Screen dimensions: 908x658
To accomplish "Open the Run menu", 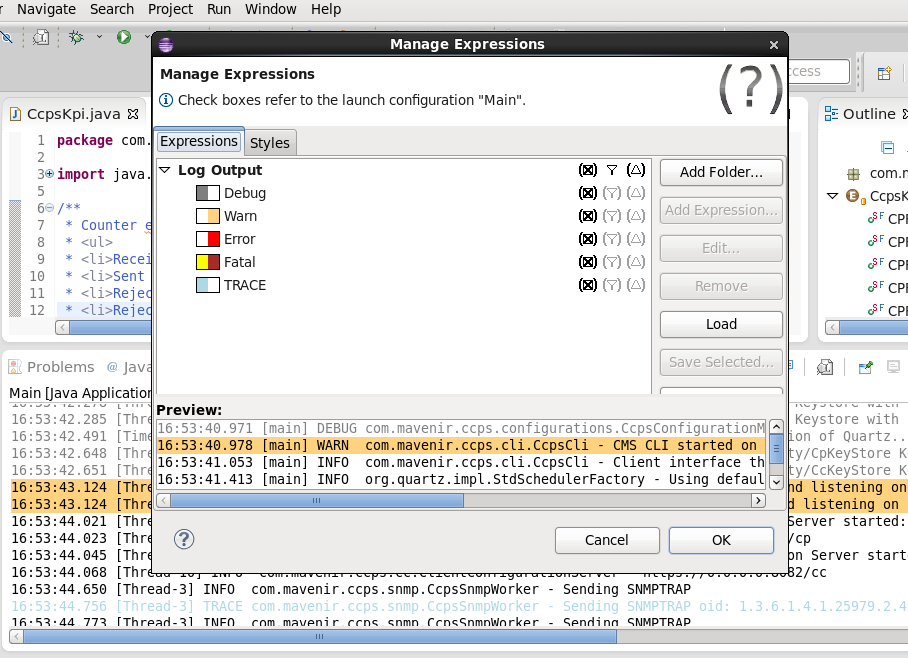I will (219, 9).
